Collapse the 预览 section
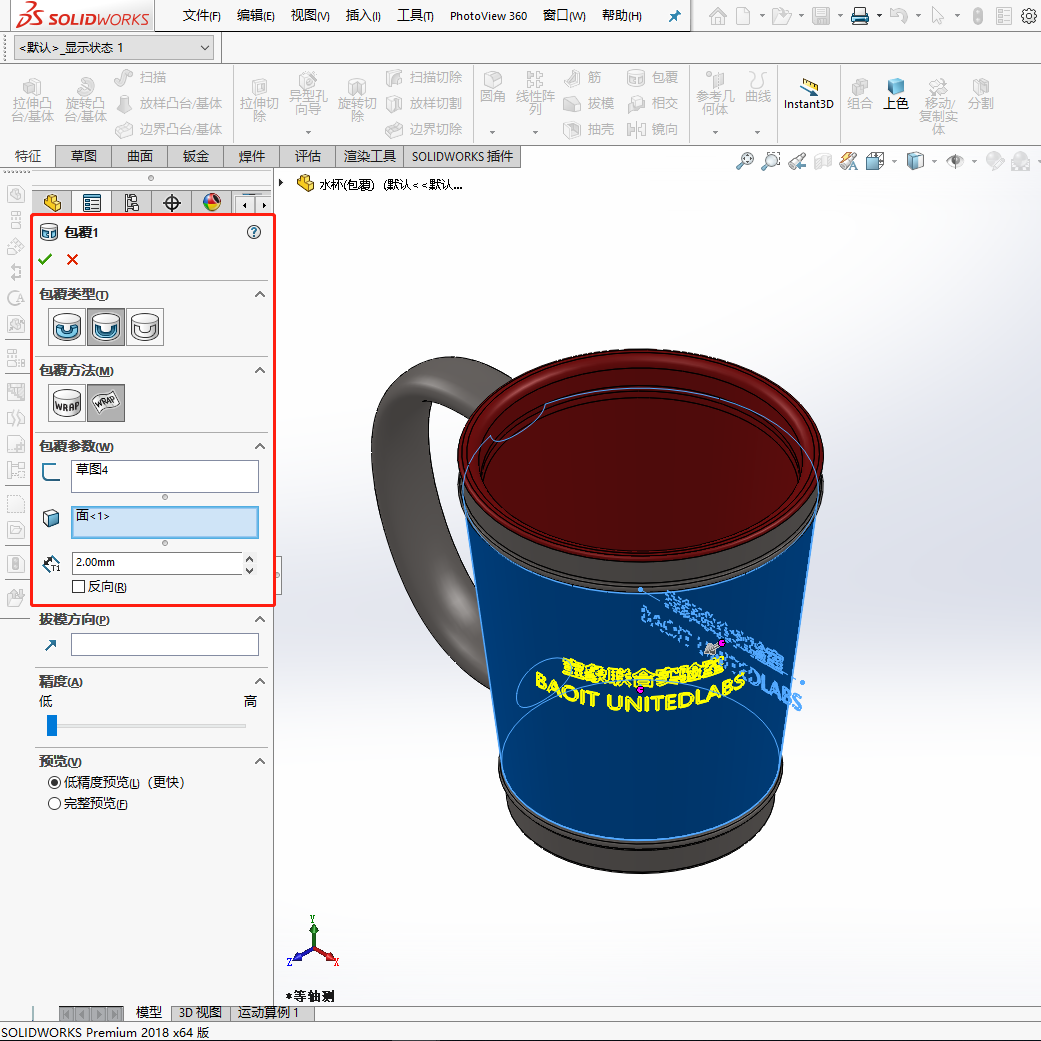Screen dimensions: 1041x1041 (x=260, y=761)
